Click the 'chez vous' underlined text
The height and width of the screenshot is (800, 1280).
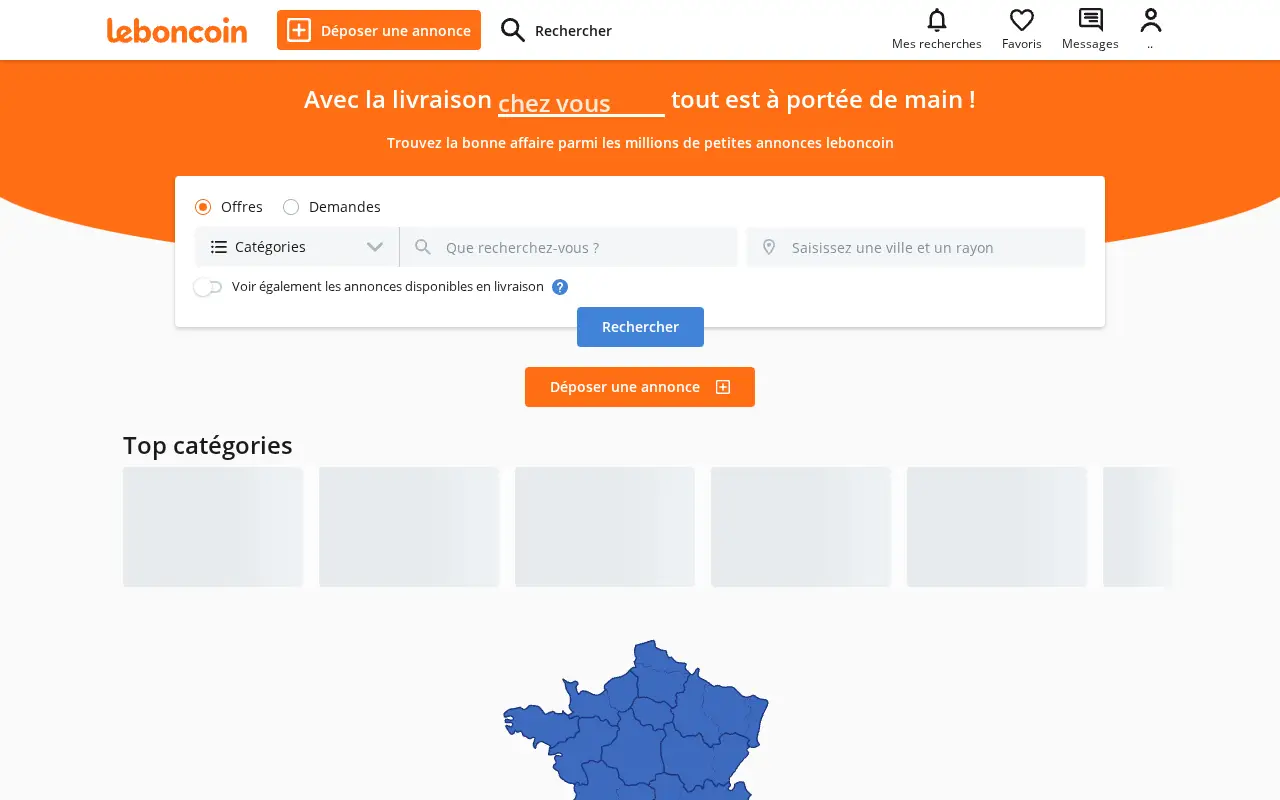(554, 103)
